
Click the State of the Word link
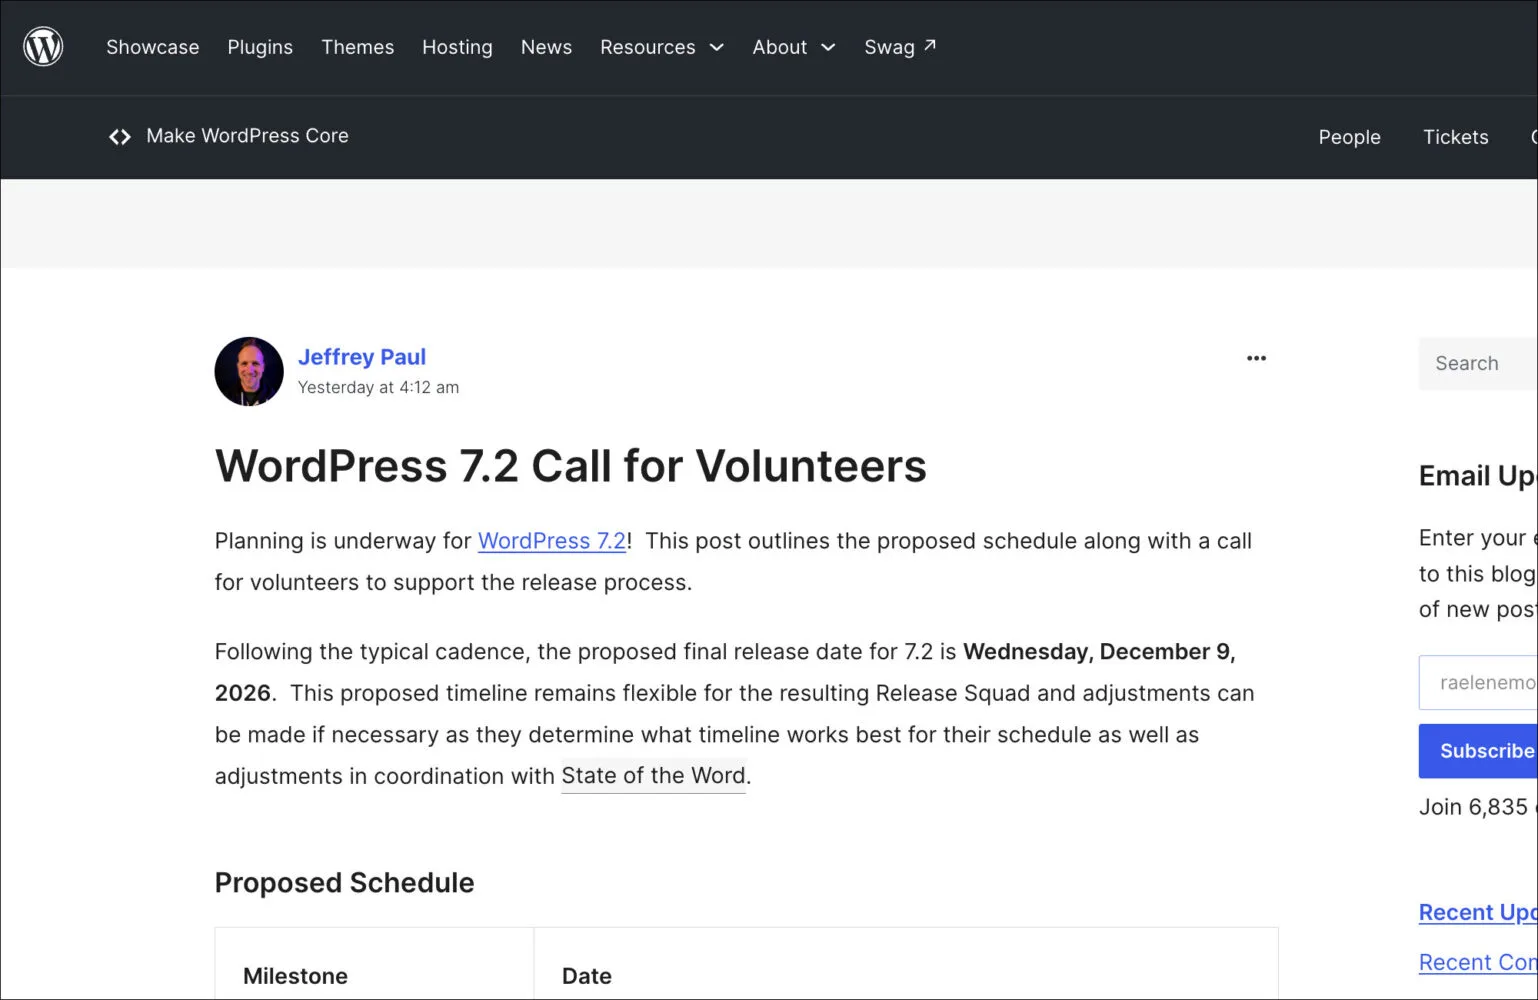point(653,776)
